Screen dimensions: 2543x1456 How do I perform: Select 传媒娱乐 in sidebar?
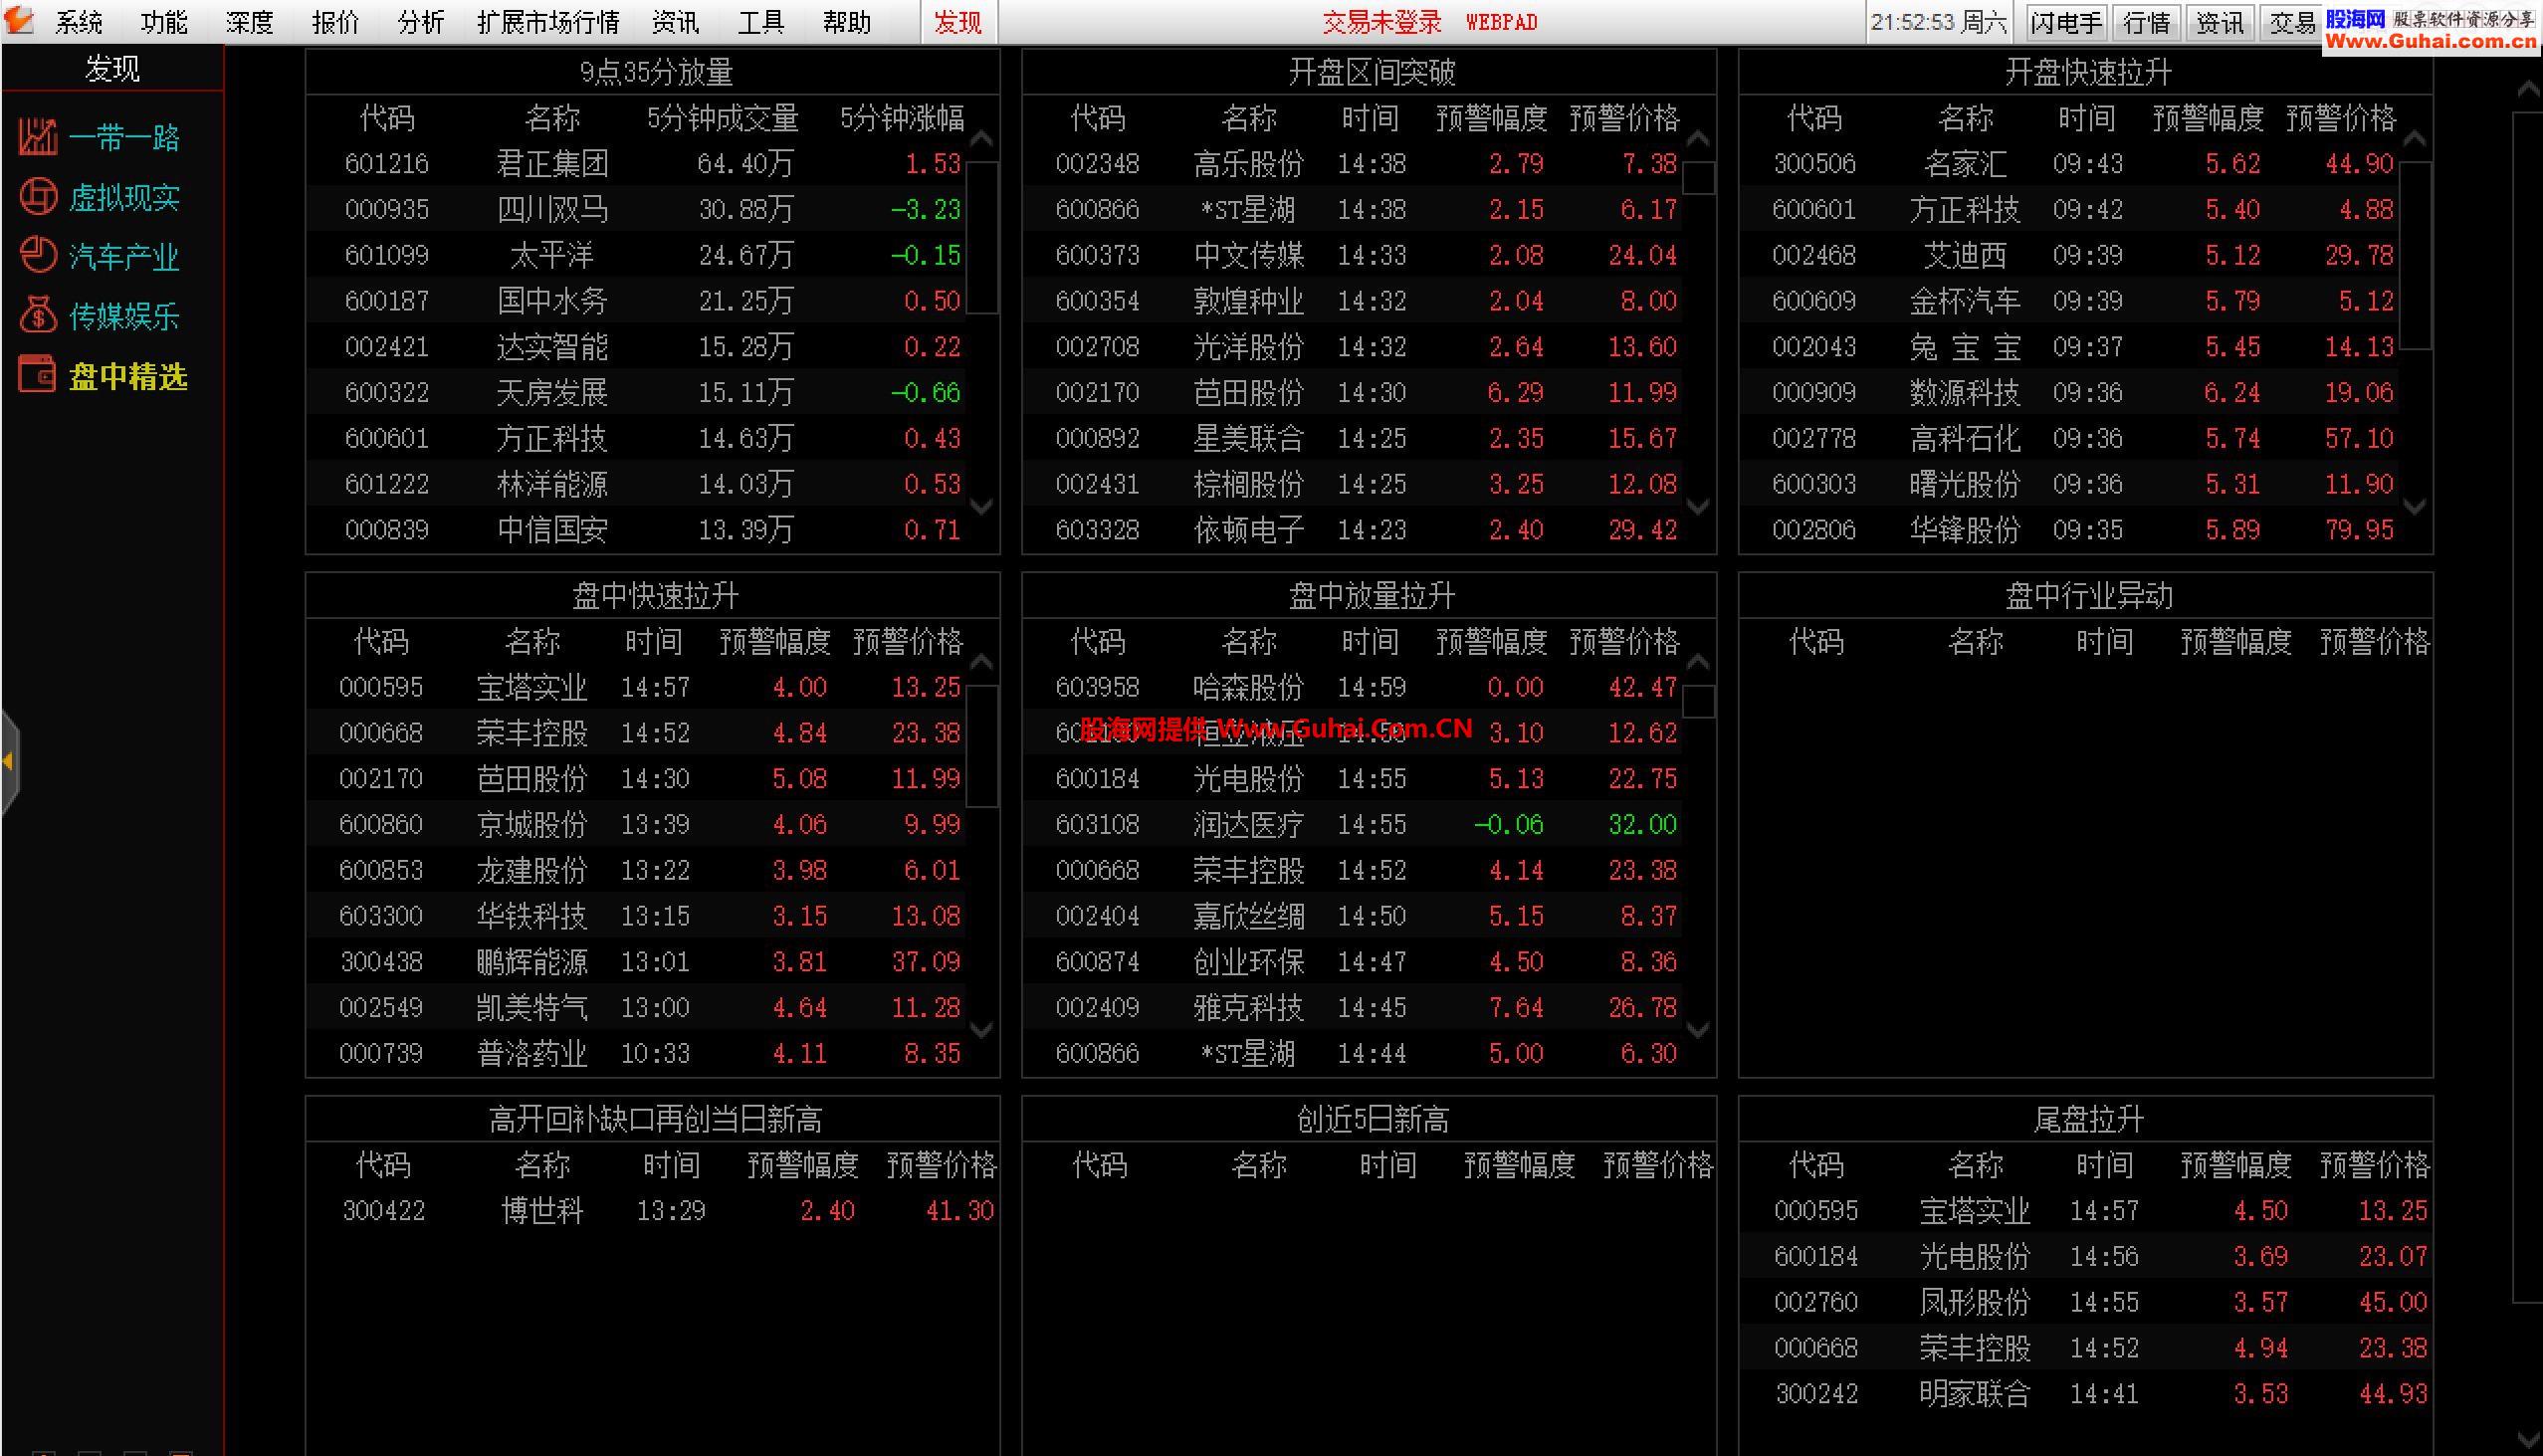coord(124,316)
